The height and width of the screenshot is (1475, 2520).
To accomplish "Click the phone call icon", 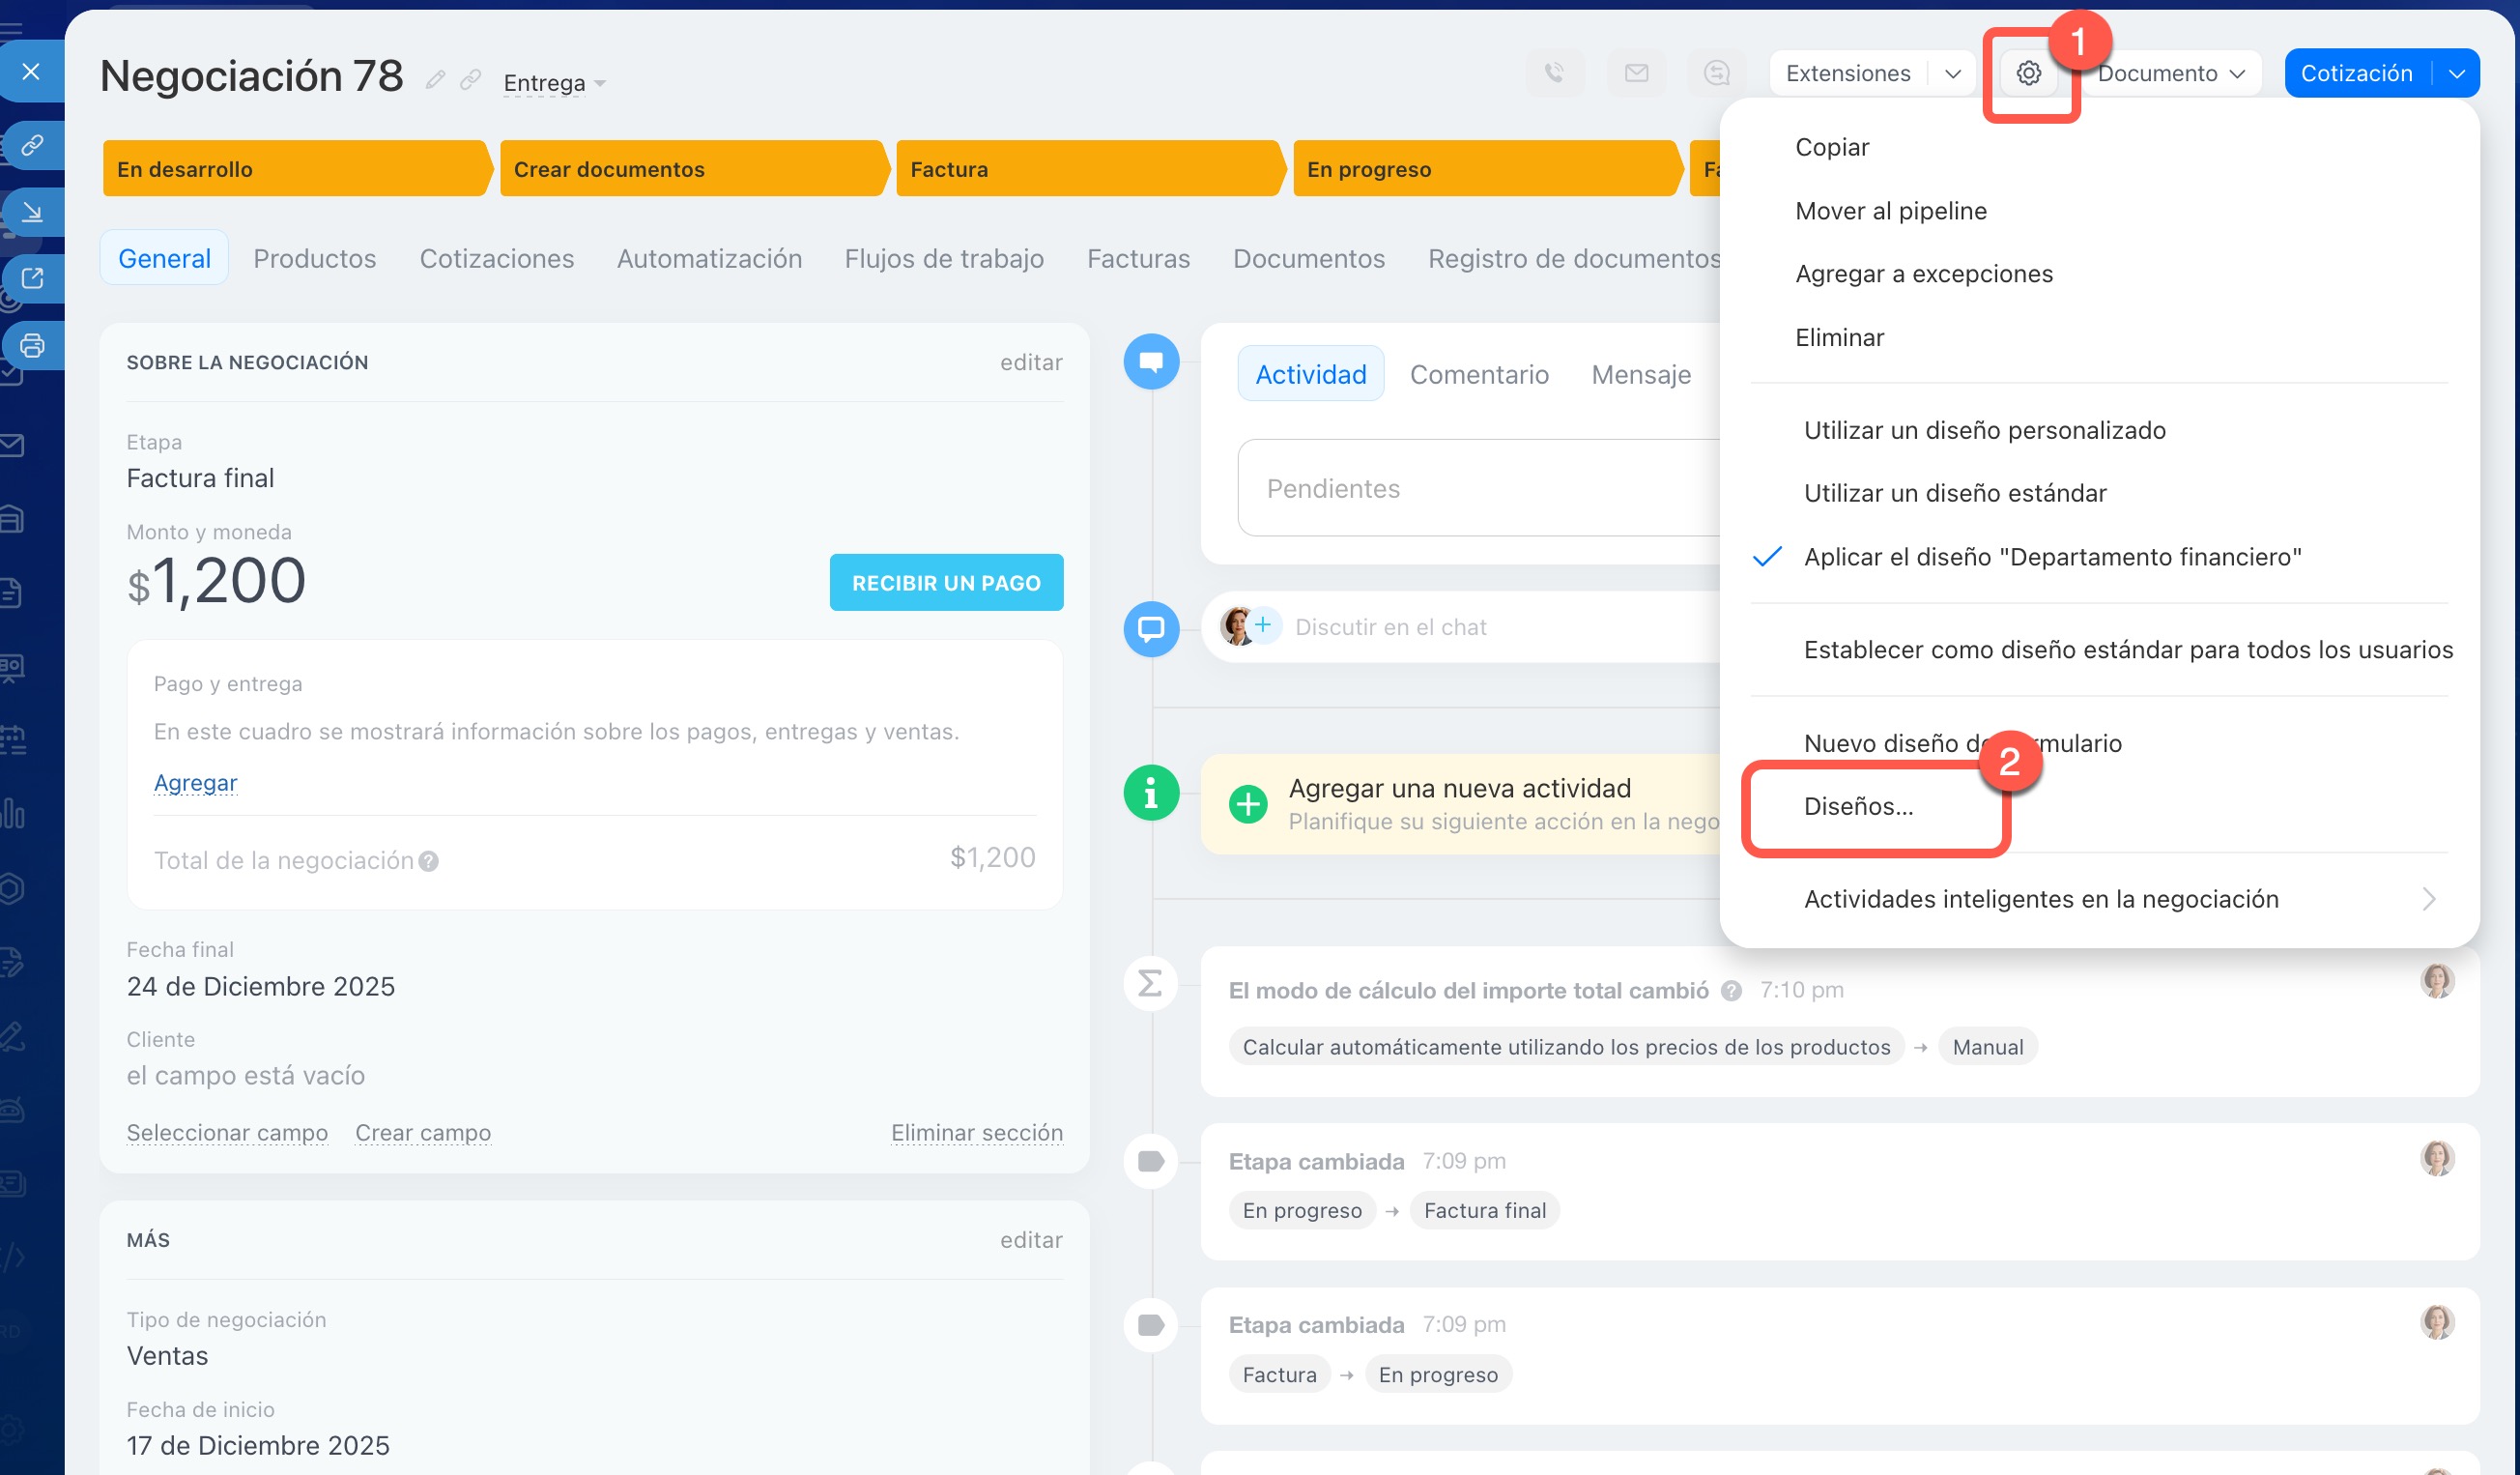I will (1554, 73).
